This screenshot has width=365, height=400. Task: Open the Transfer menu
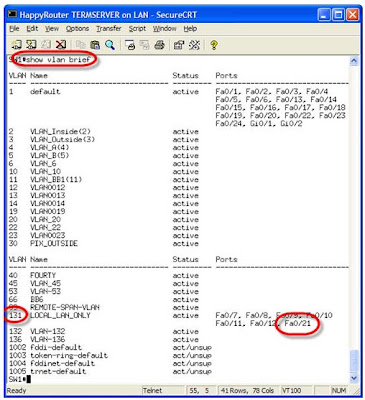[109, 29]
